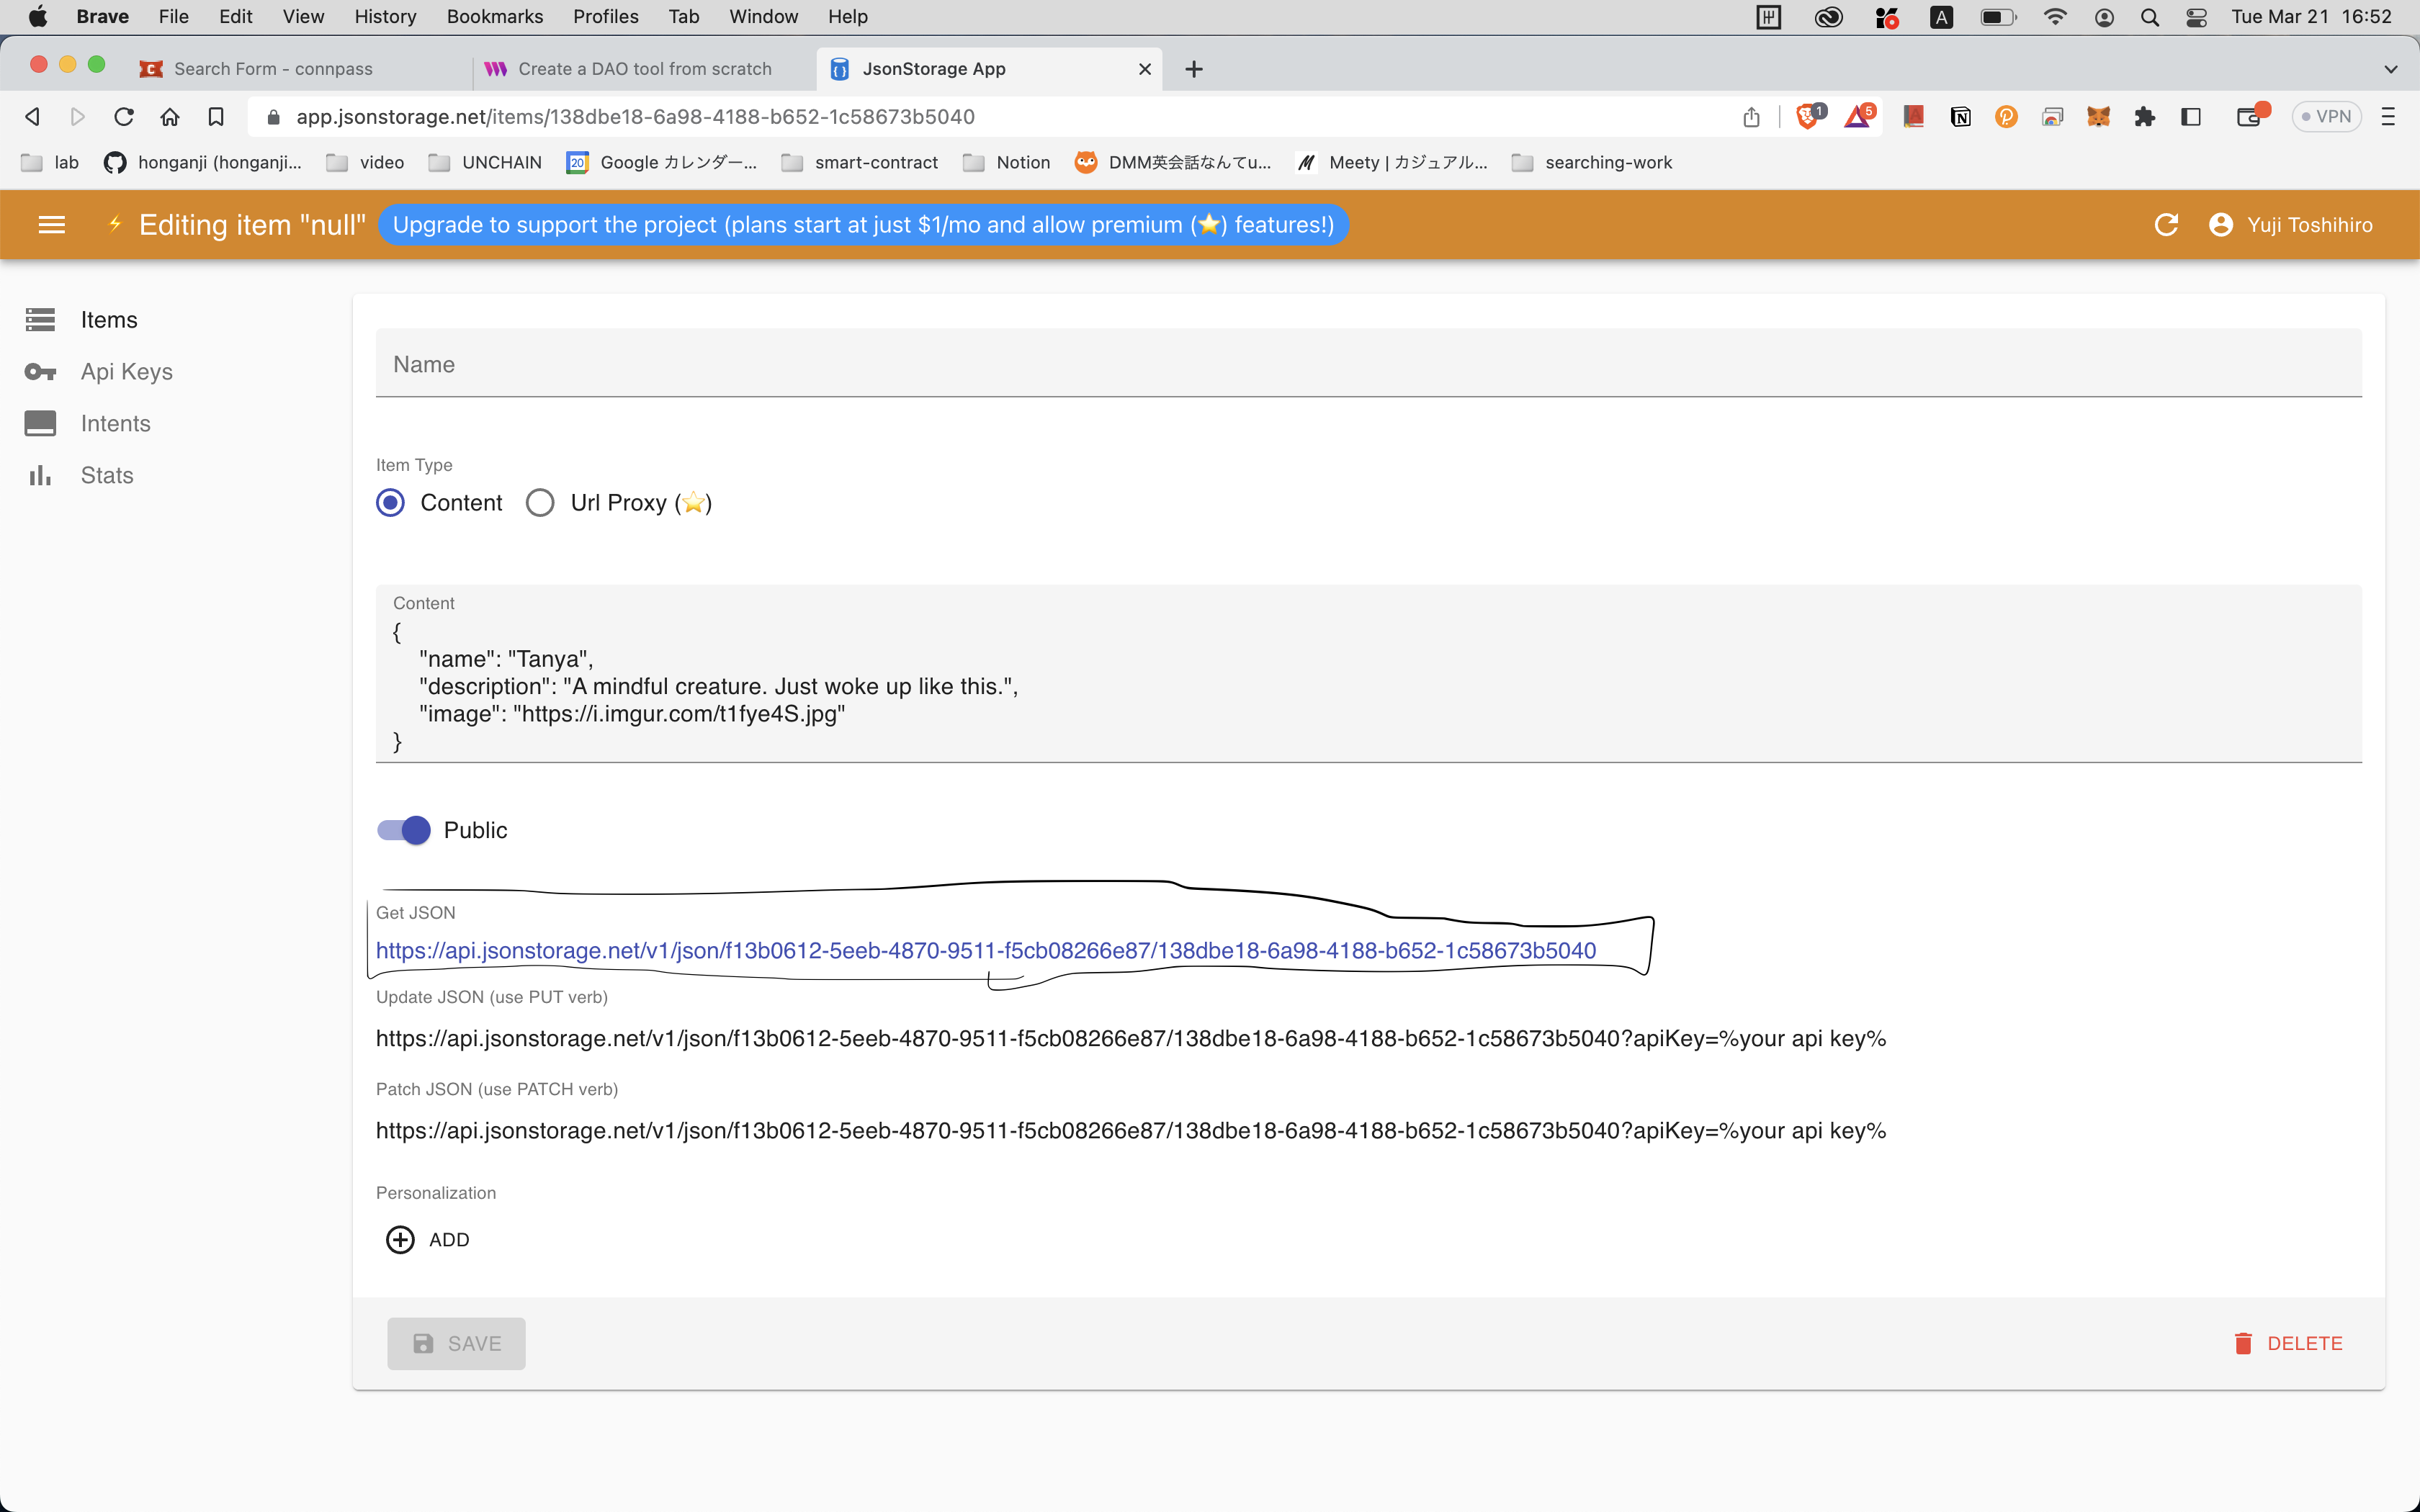Open the extensions puzzle icon
Viewport: 2420px width, 1512px height.
pos(2144,117)
